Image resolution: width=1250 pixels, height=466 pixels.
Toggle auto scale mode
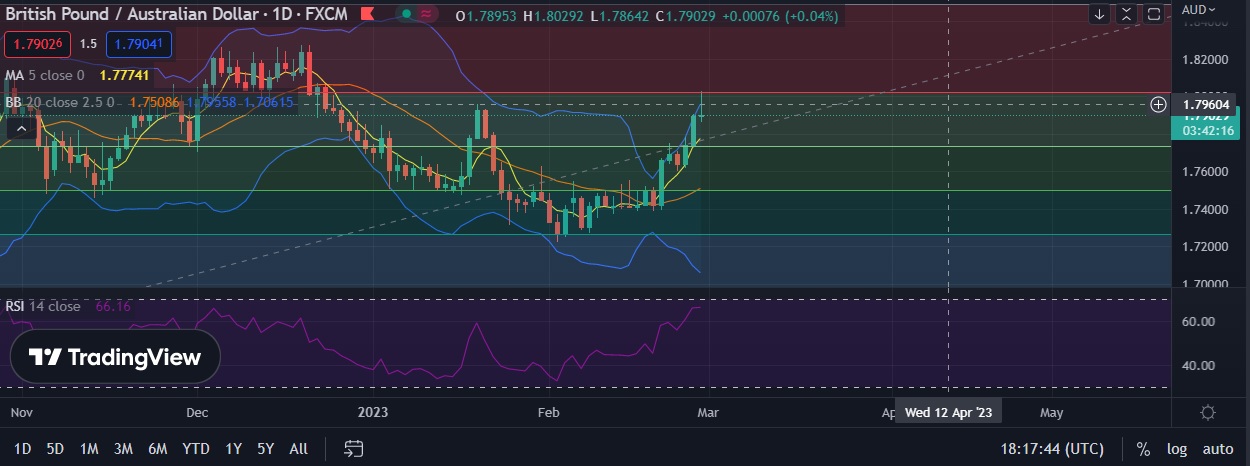pyautogui.click(x=1217, y=449)
